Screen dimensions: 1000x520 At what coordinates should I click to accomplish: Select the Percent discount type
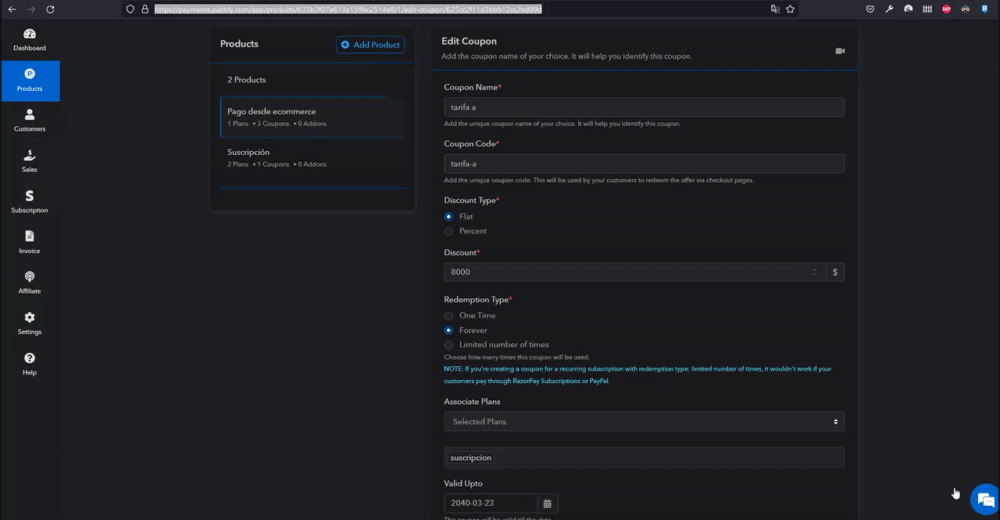449,231
